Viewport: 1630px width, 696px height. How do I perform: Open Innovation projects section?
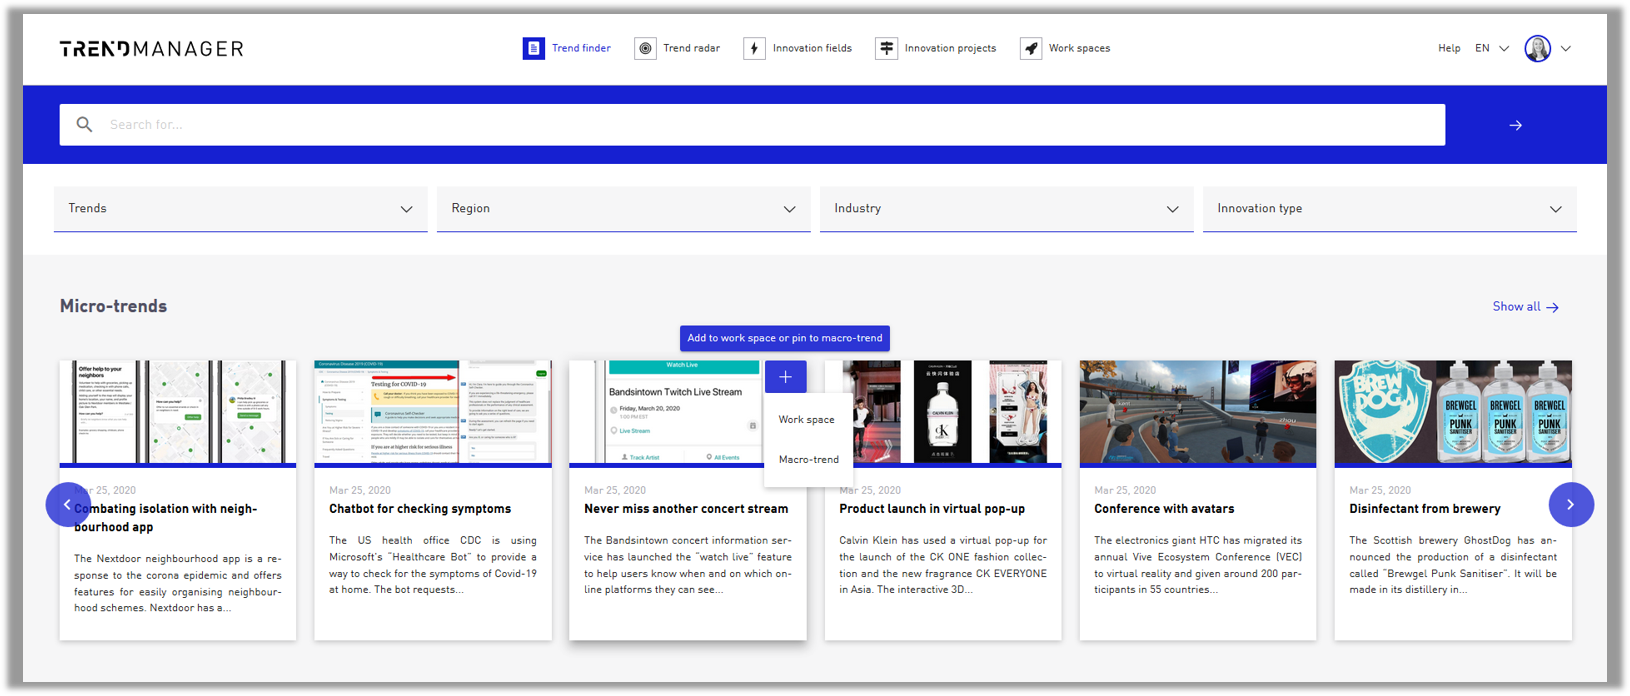click(x=950, y=48)
